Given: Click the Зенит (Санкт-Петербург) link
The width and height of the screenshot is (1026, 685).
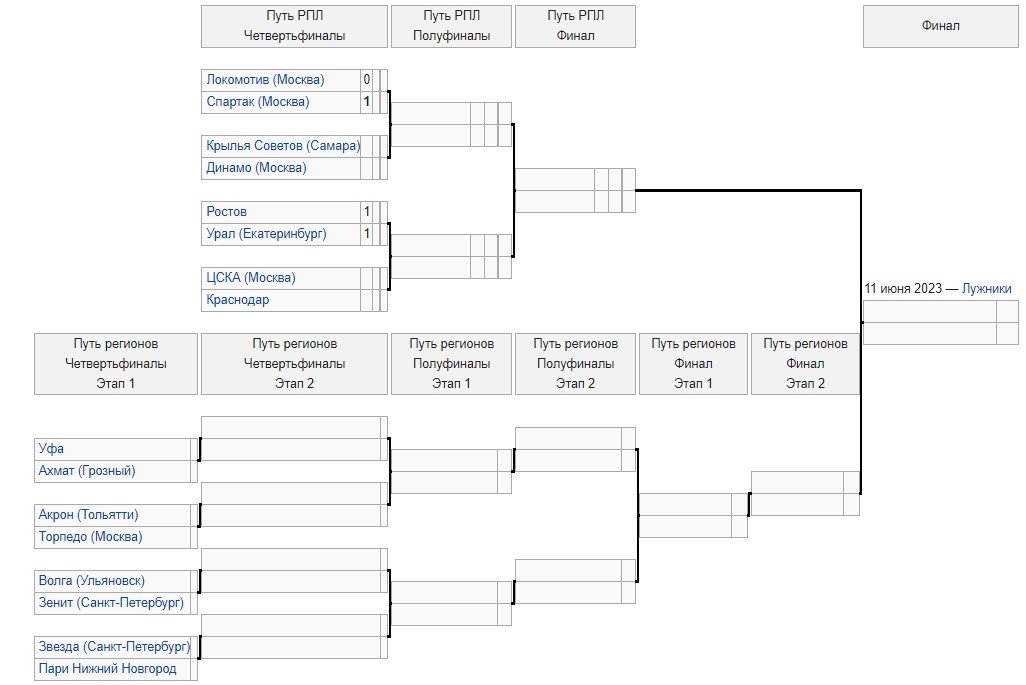Looking at the screenshot, I should [x=111, y=603].
